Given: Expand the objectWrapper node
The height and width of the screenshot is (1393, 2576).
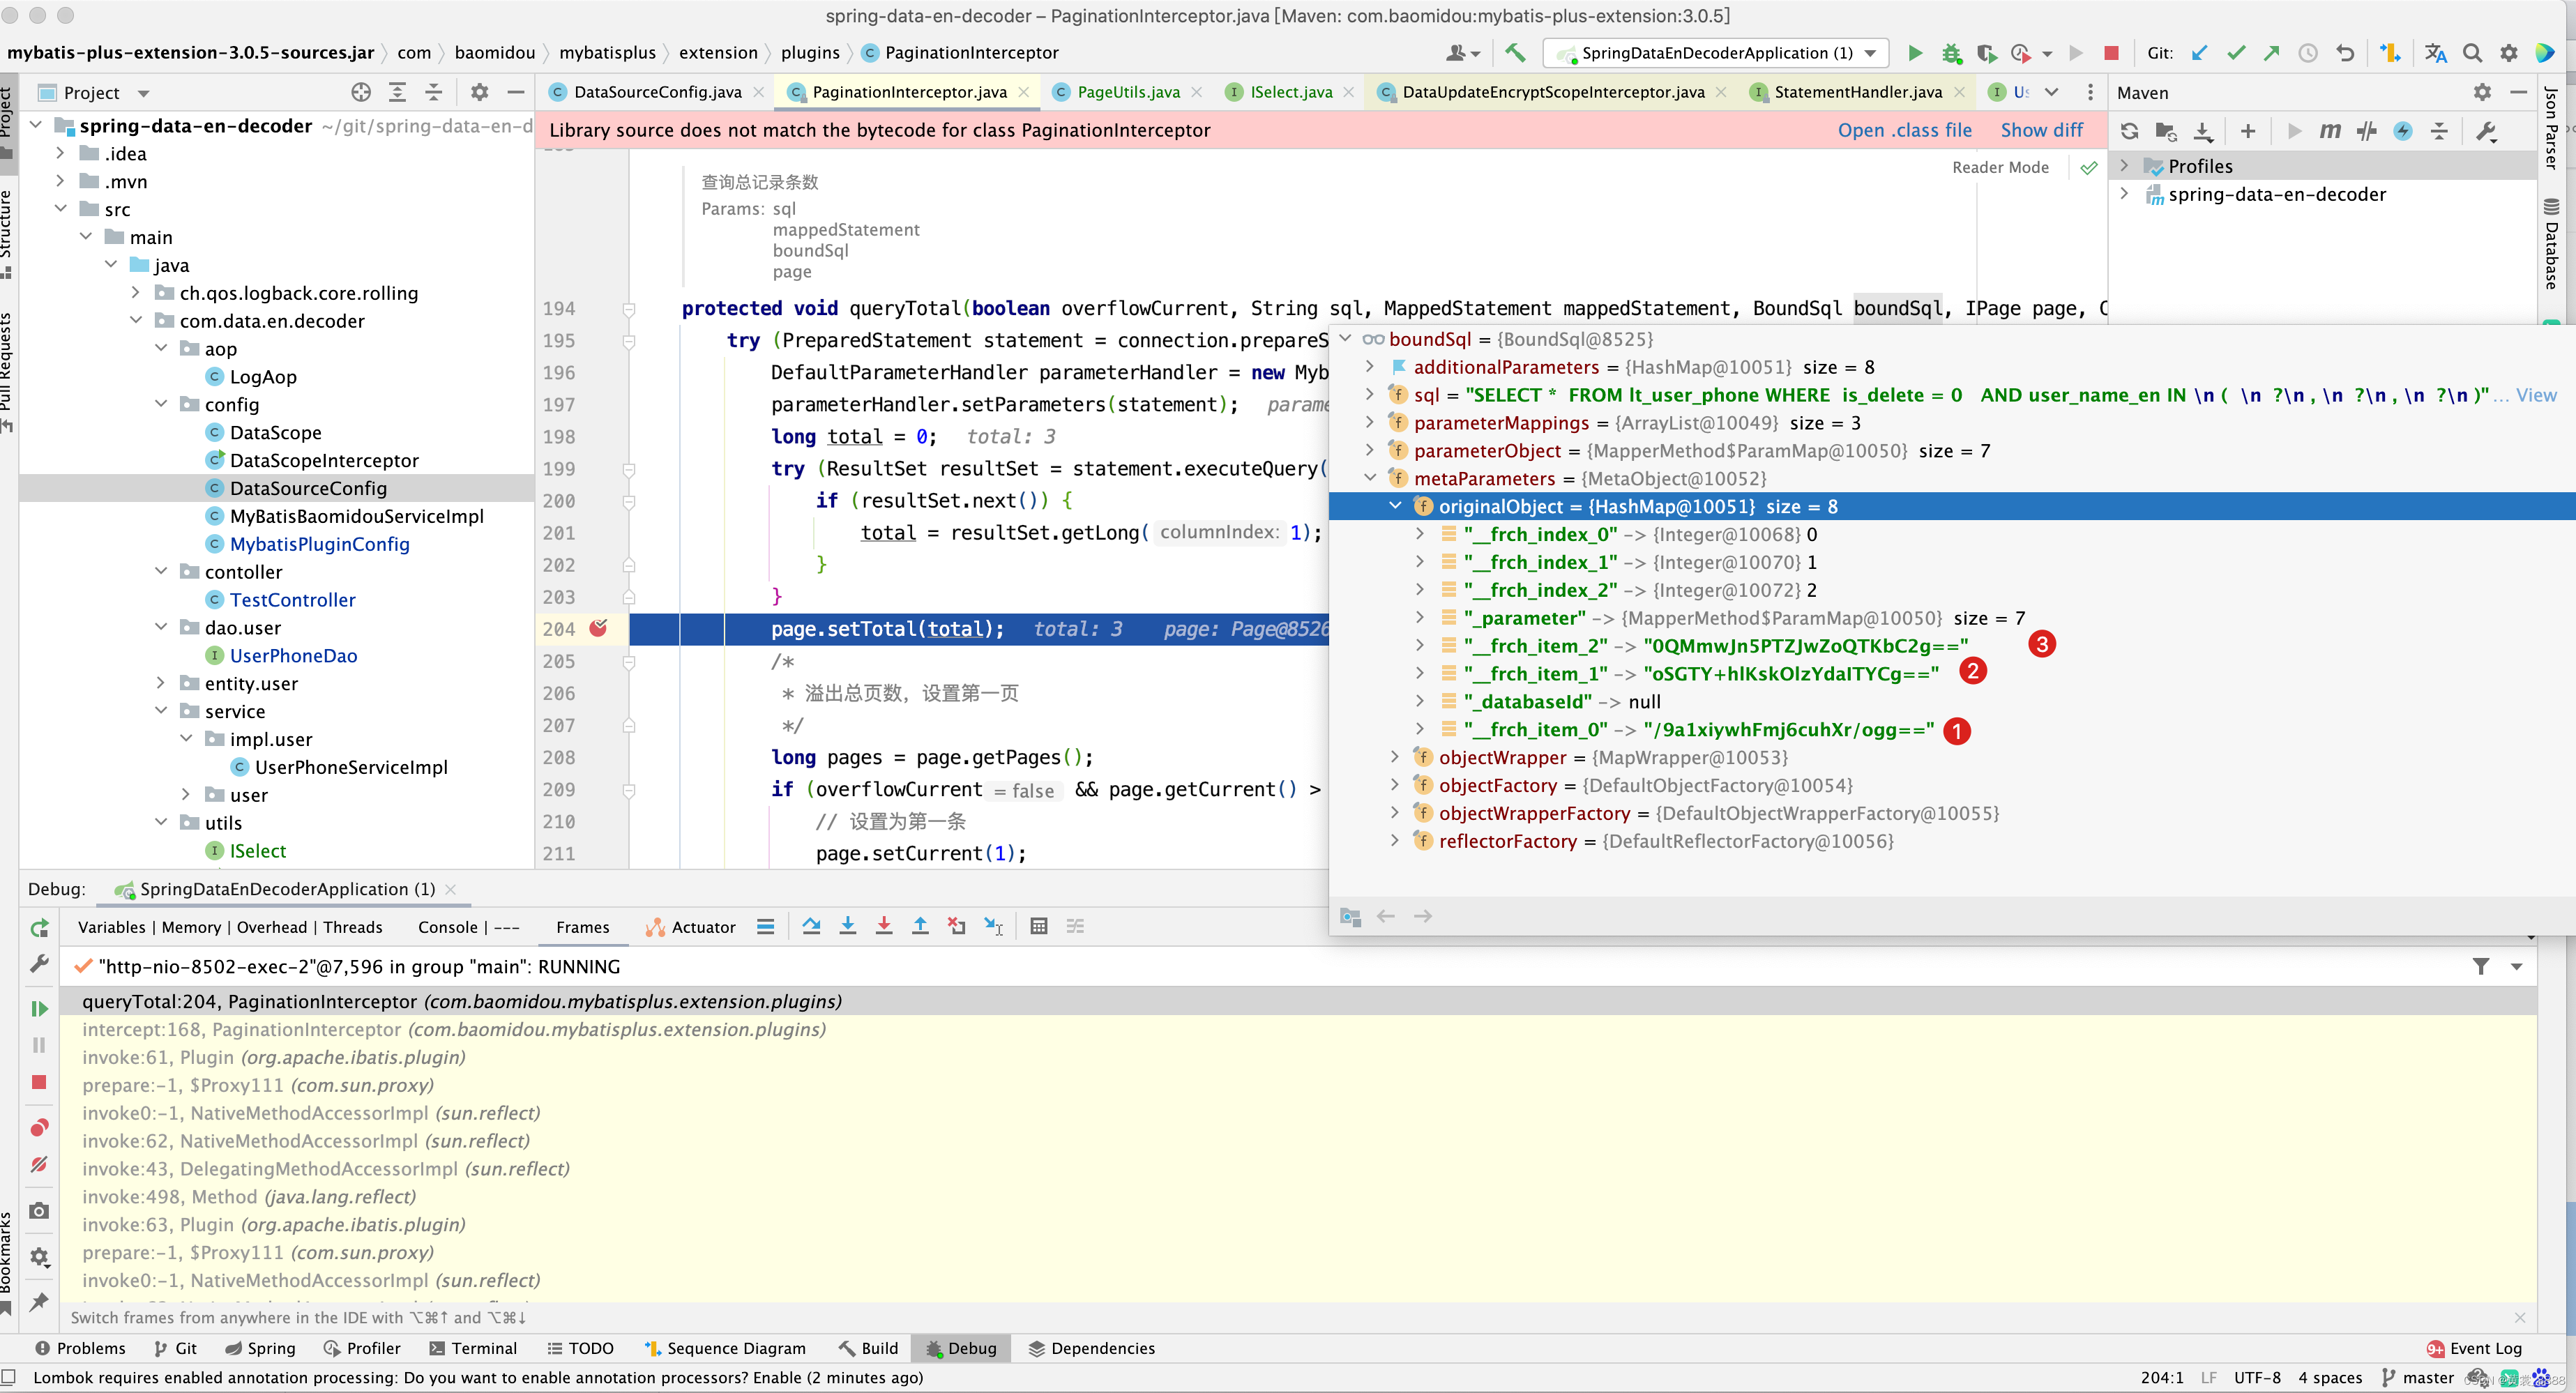Looking at the screenshot, I should pyautogui.click(x=1395, y=757).
